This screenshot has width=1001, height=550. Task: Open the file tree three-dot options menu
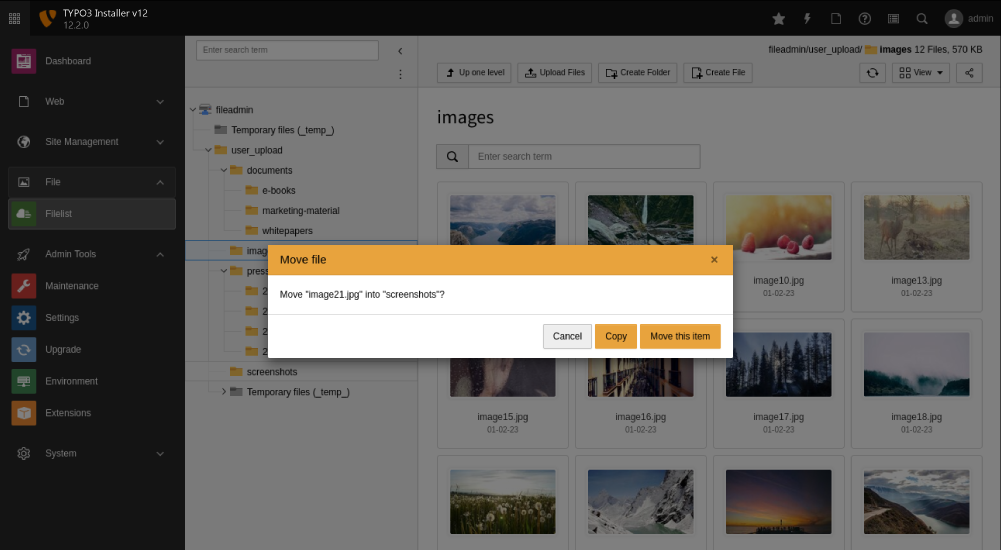tap(400, 74)
